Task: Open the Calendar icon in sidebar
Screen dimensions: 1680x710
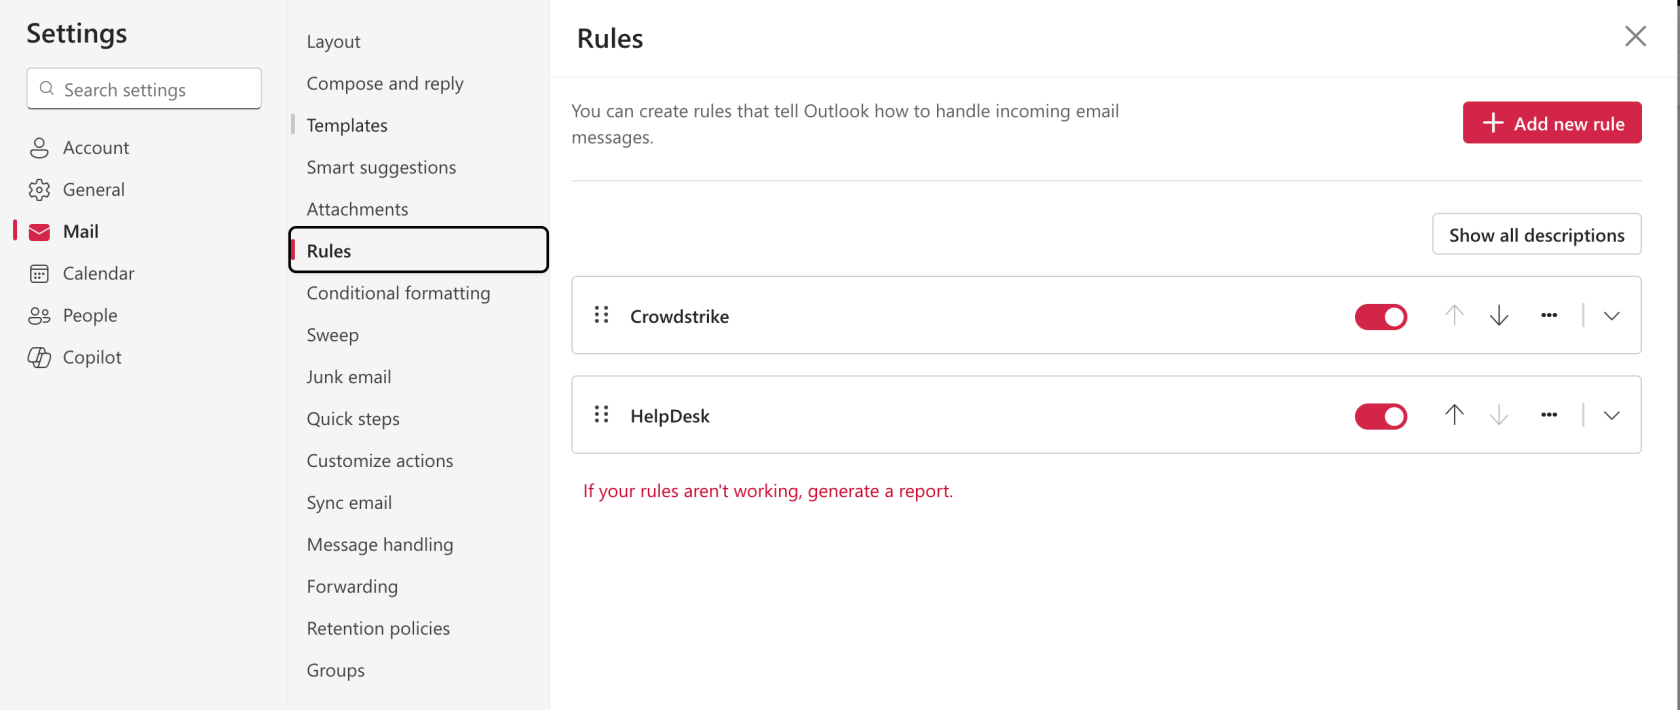Action: 39,274
